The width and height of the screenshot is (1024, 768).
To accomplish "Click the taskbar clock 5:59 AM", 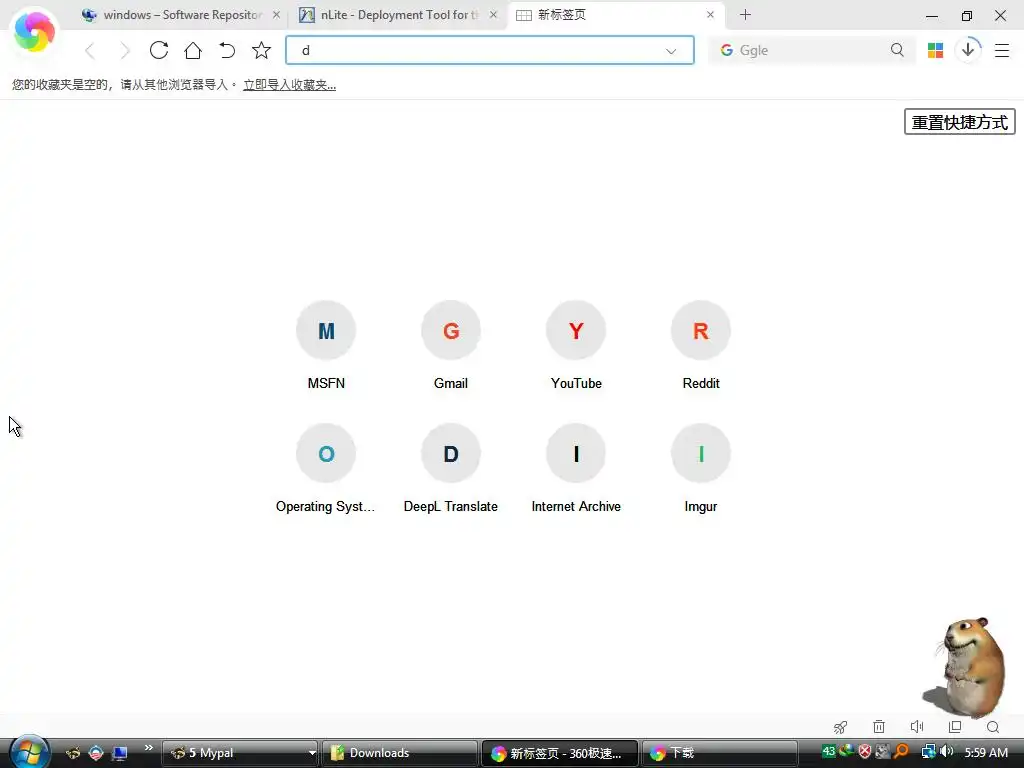I will click(986, 752).
